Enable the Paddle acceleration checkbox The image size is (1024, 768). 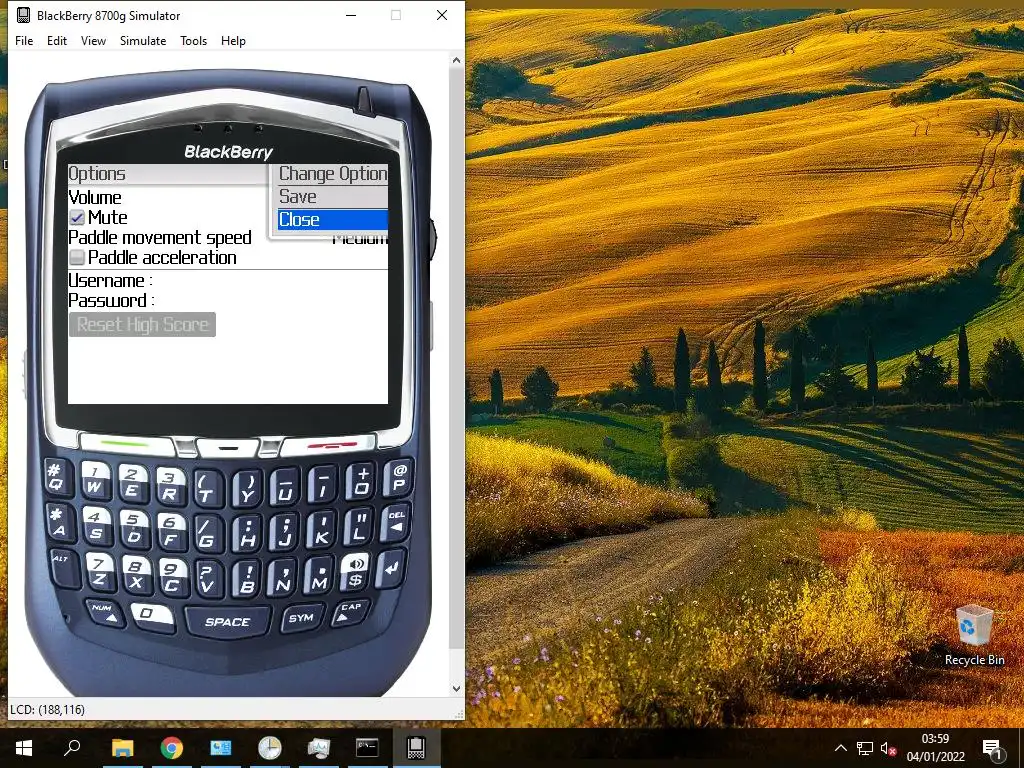pos(77,257)
